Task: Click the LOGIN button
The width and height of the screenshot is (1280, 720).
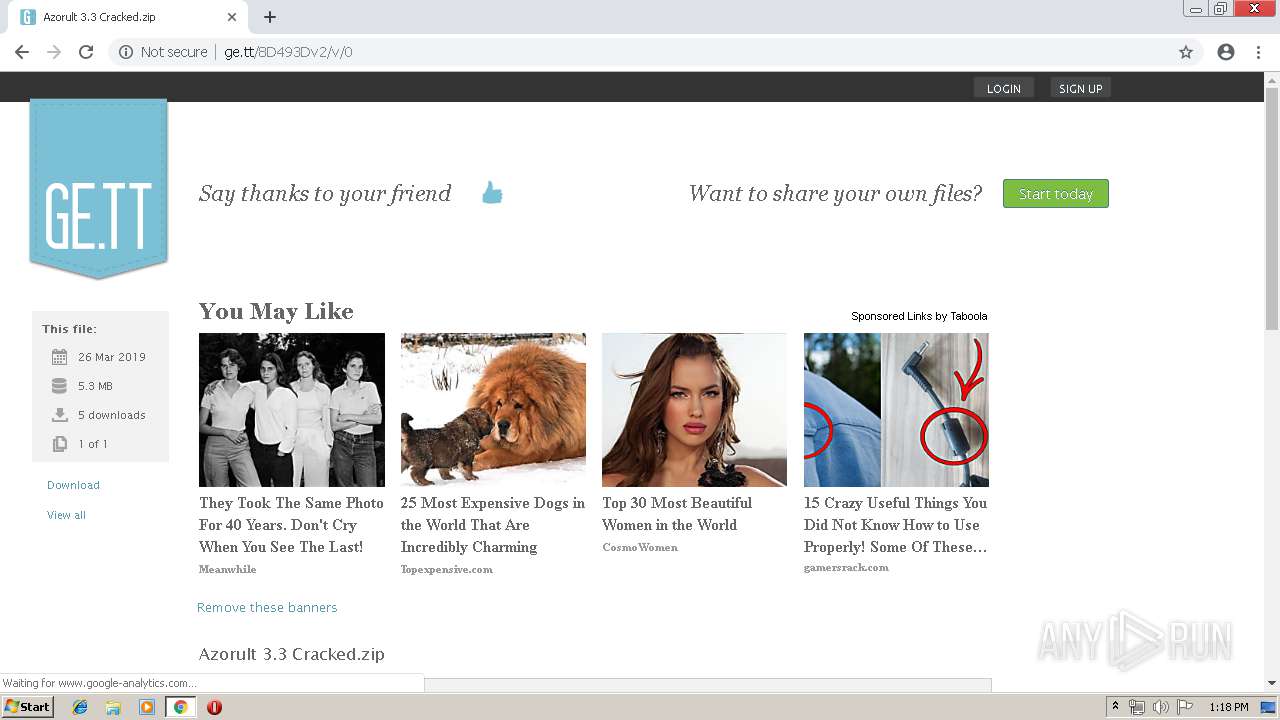Action: pos(1004,88)
